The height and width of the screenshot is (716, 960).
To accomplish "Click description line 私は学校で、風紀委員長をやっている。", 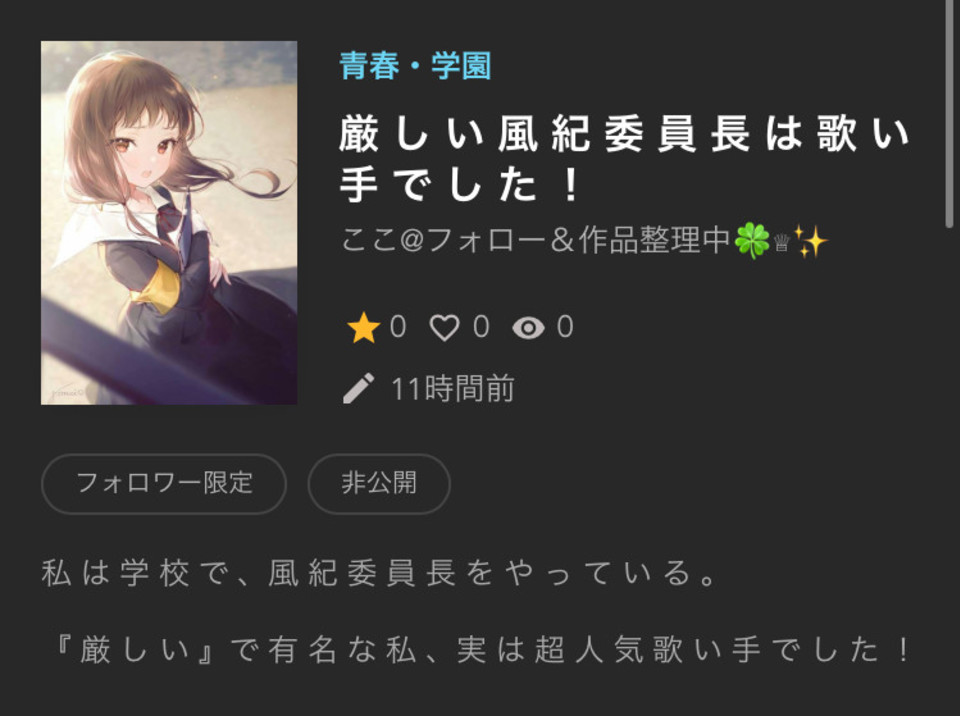I will click(379, 573).
